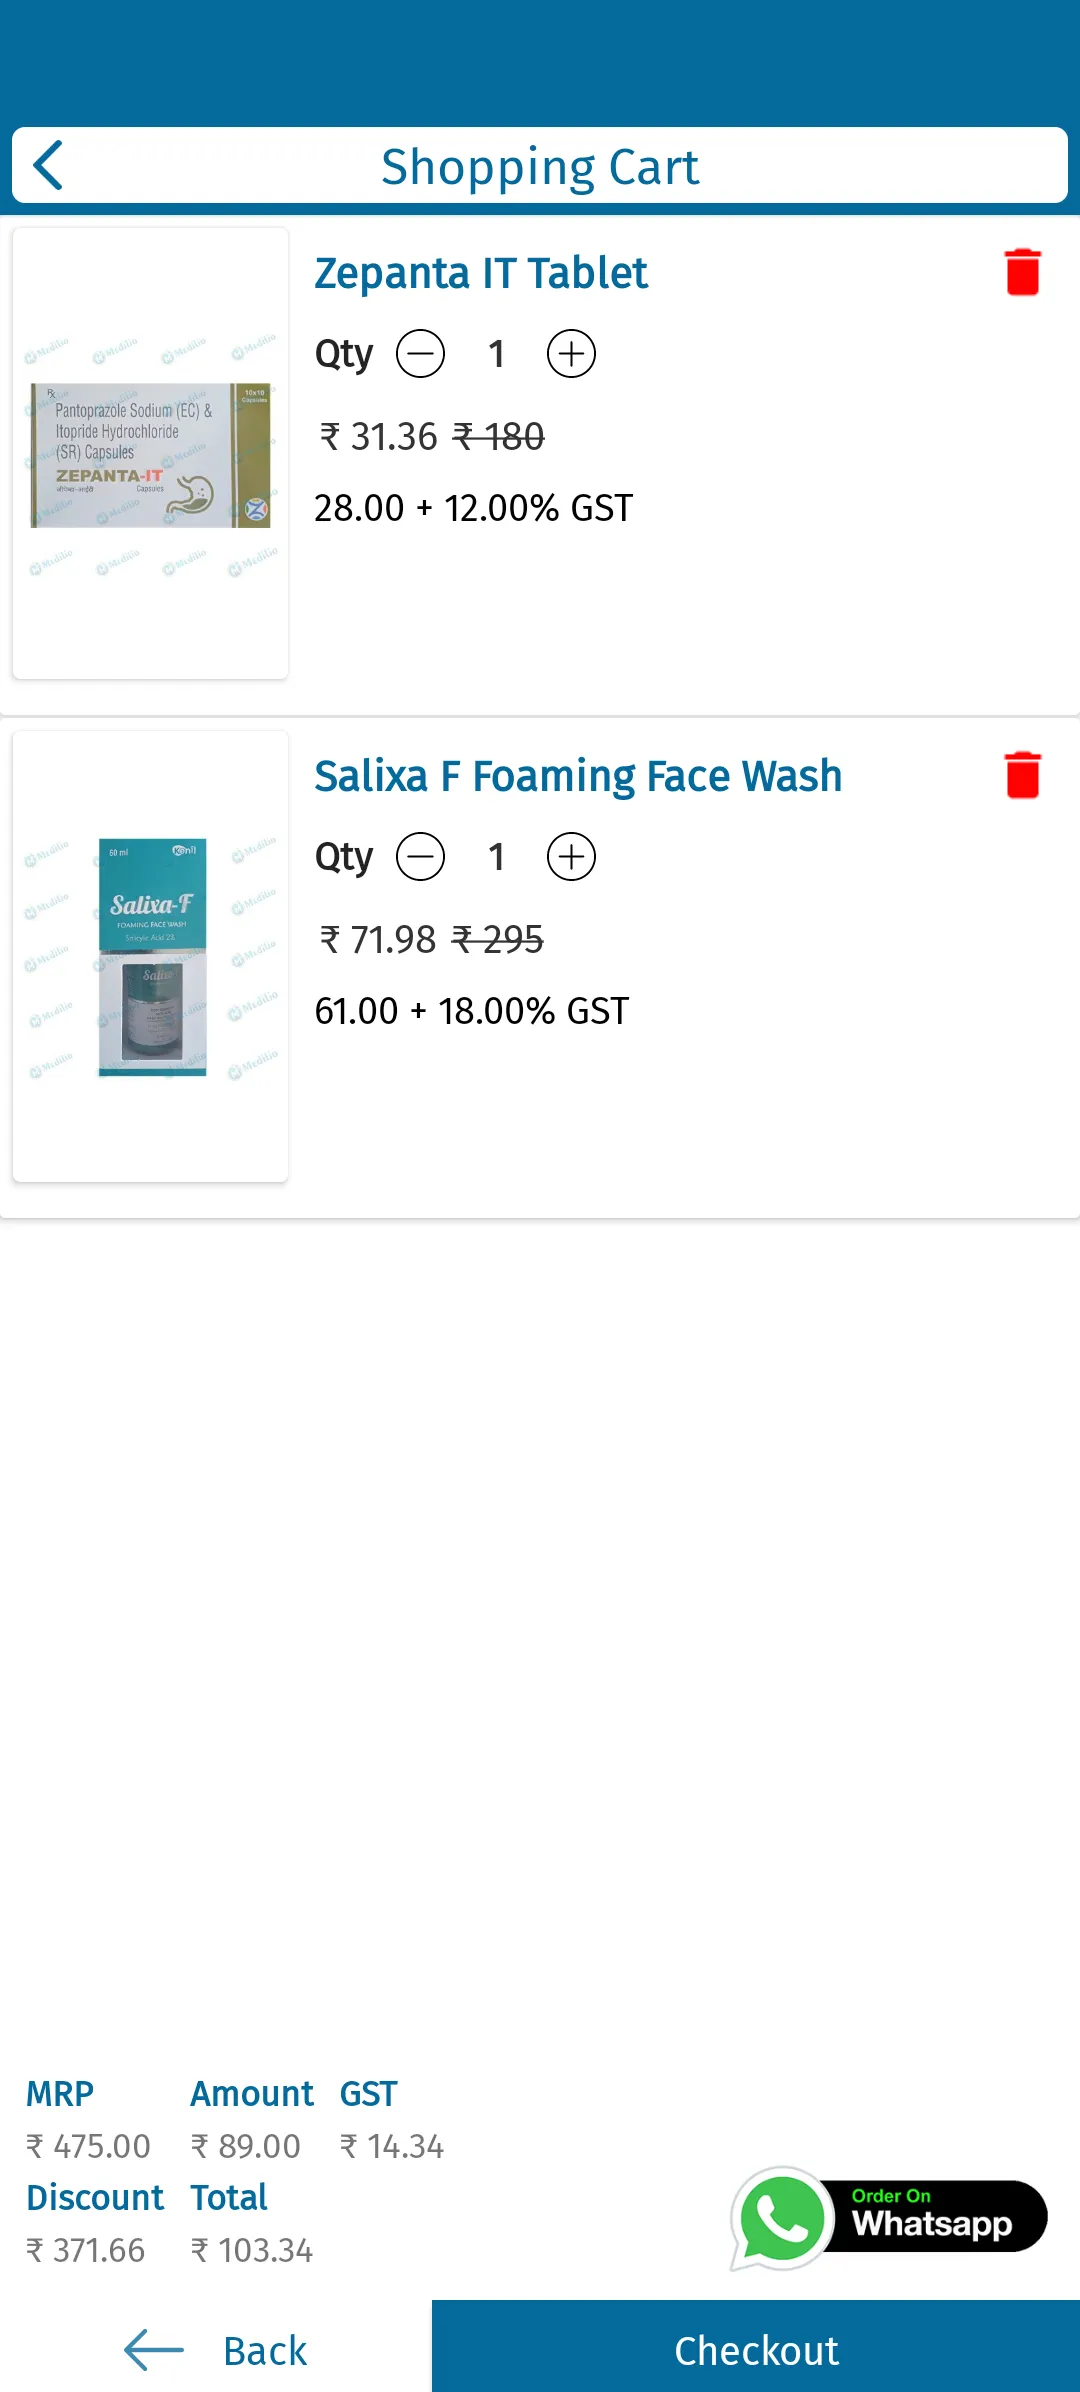The width and height of the screenshot is (1080, 2392).
Task: Click the left arrow icon beside Back
Action: click(154, 2350)
